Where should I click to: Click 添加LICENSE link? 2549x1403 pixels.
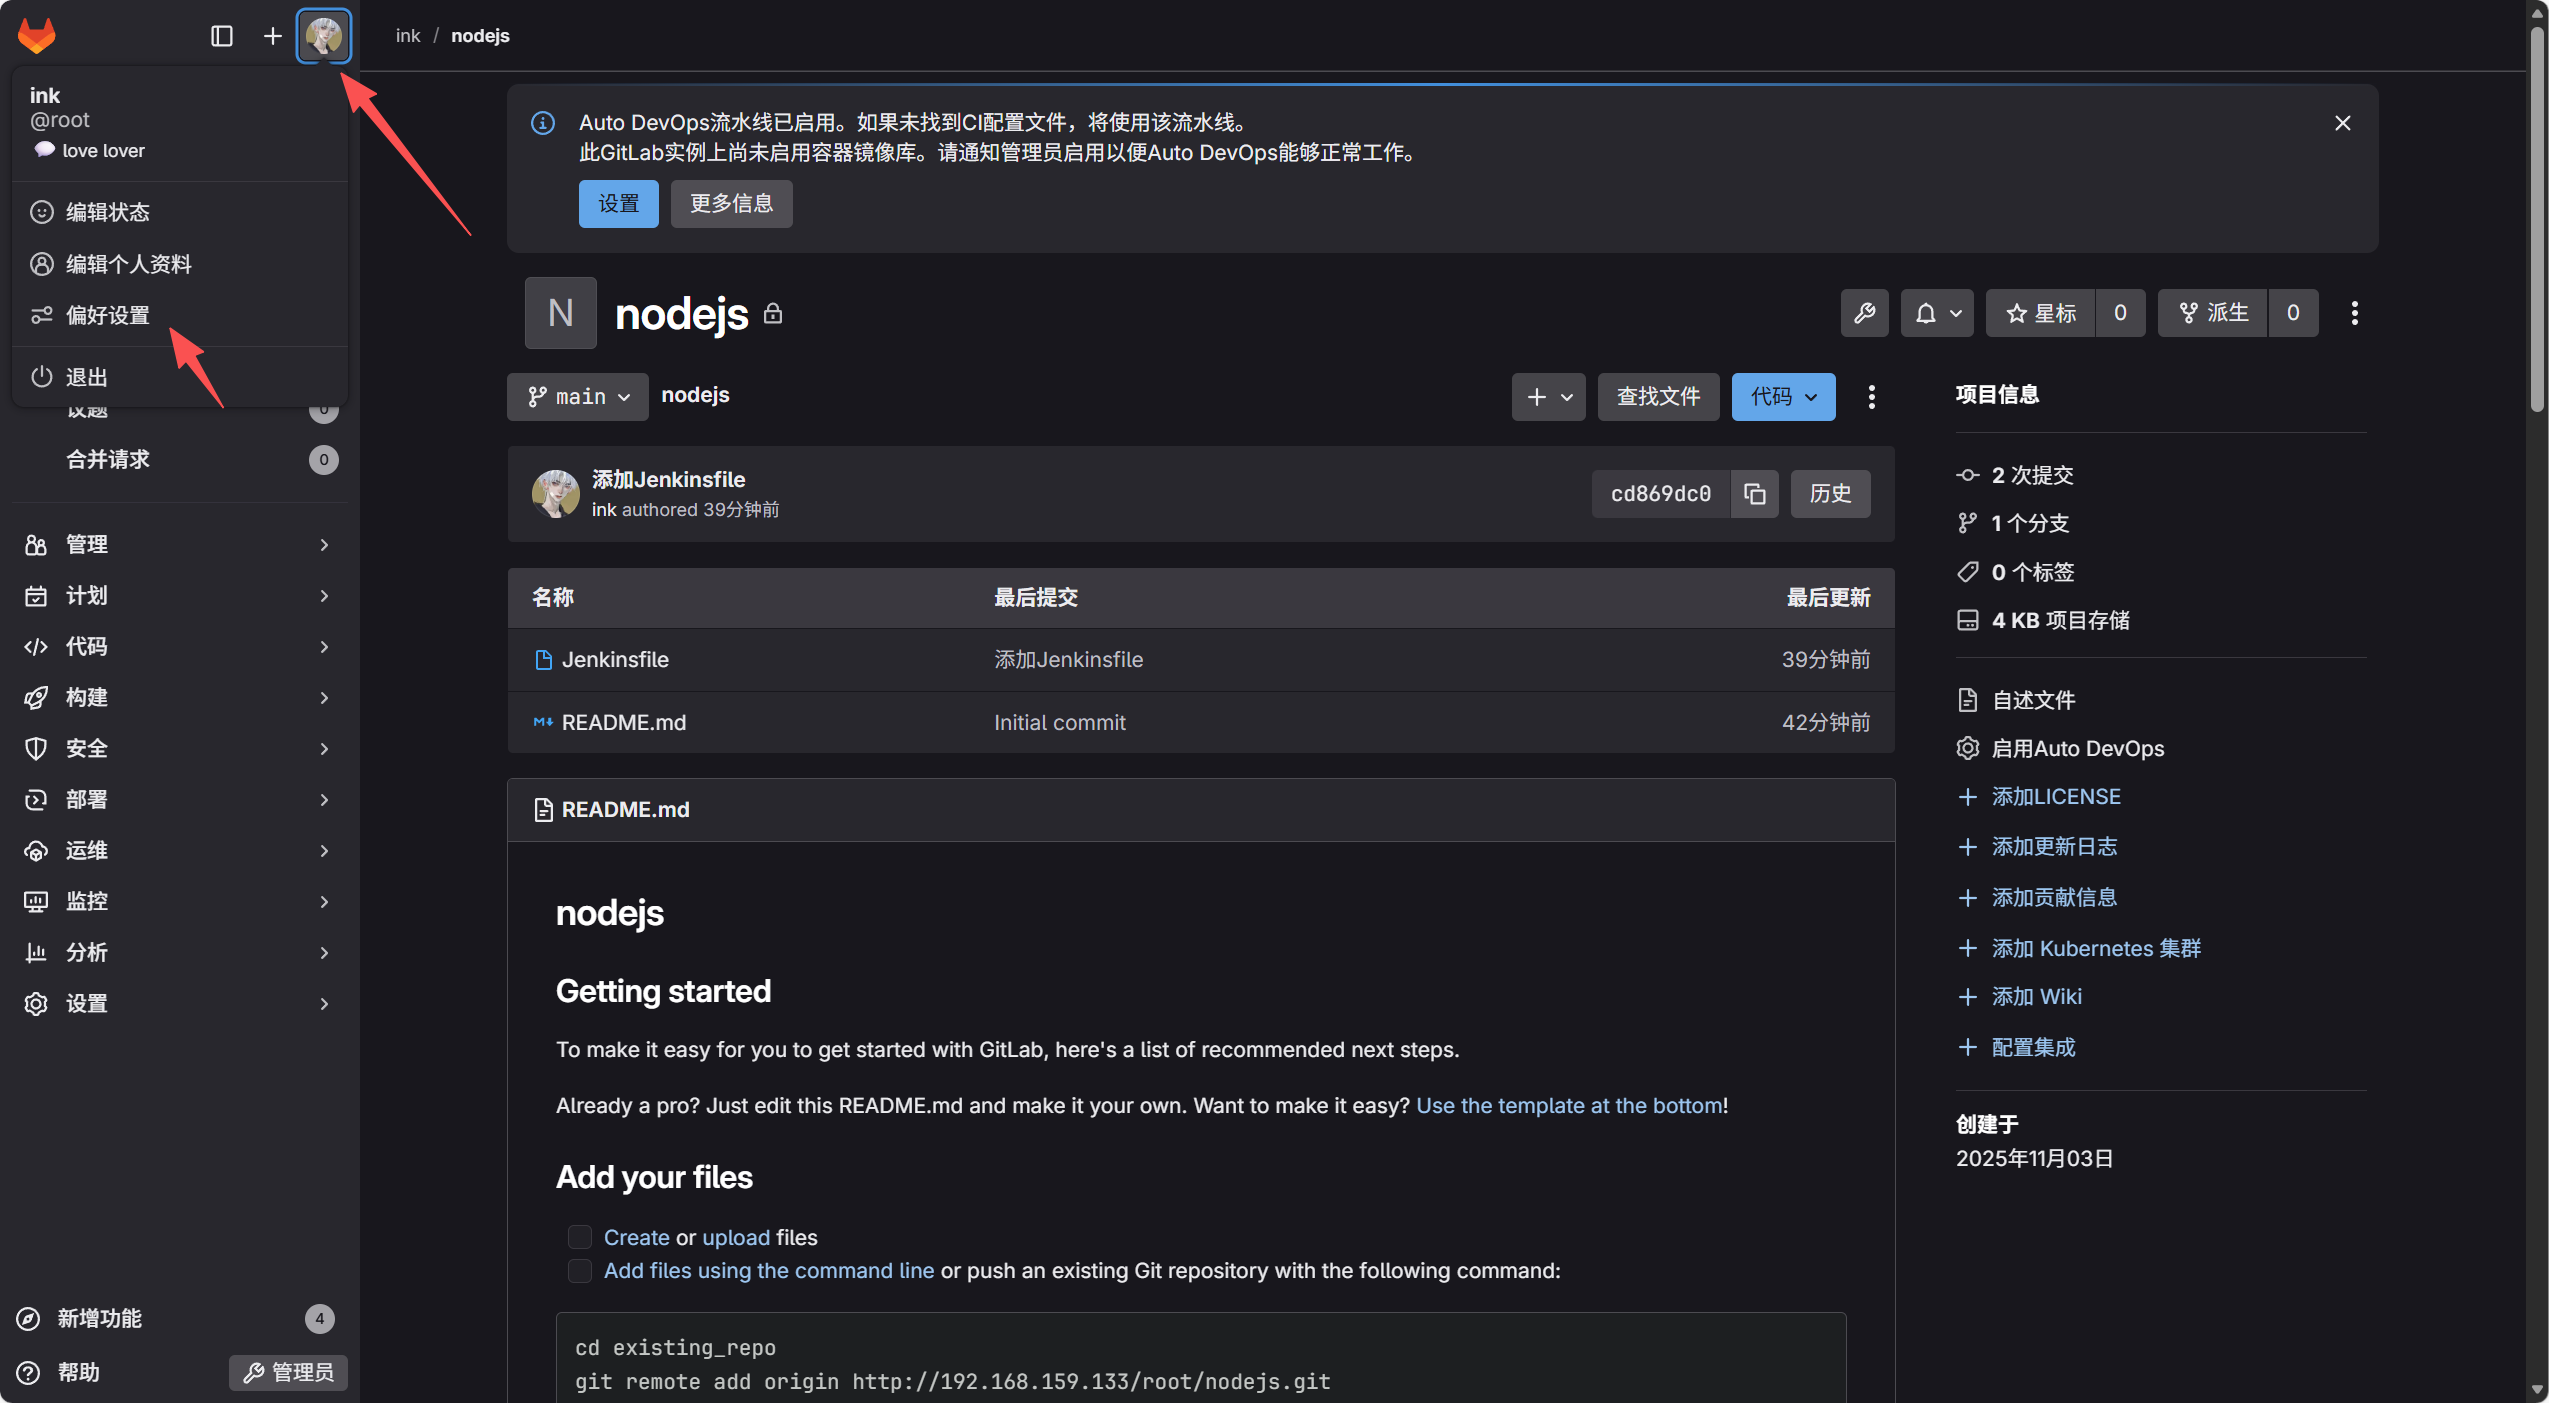click(2056, 797)
